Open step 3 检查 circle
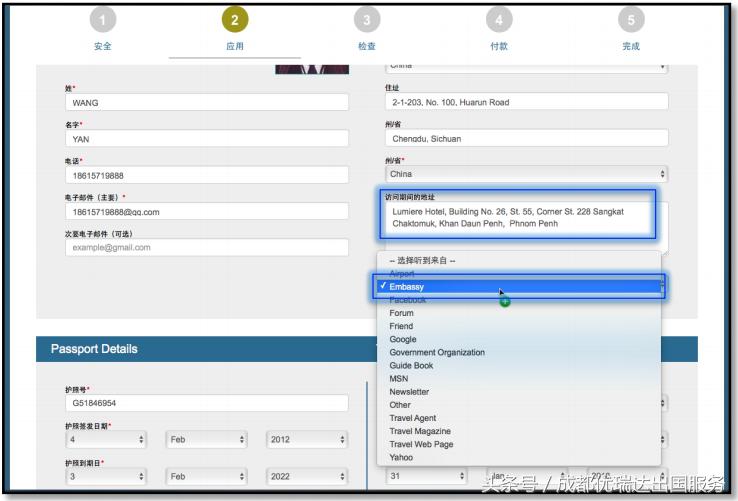Viewport: 738px width, 501px height. 367,20
